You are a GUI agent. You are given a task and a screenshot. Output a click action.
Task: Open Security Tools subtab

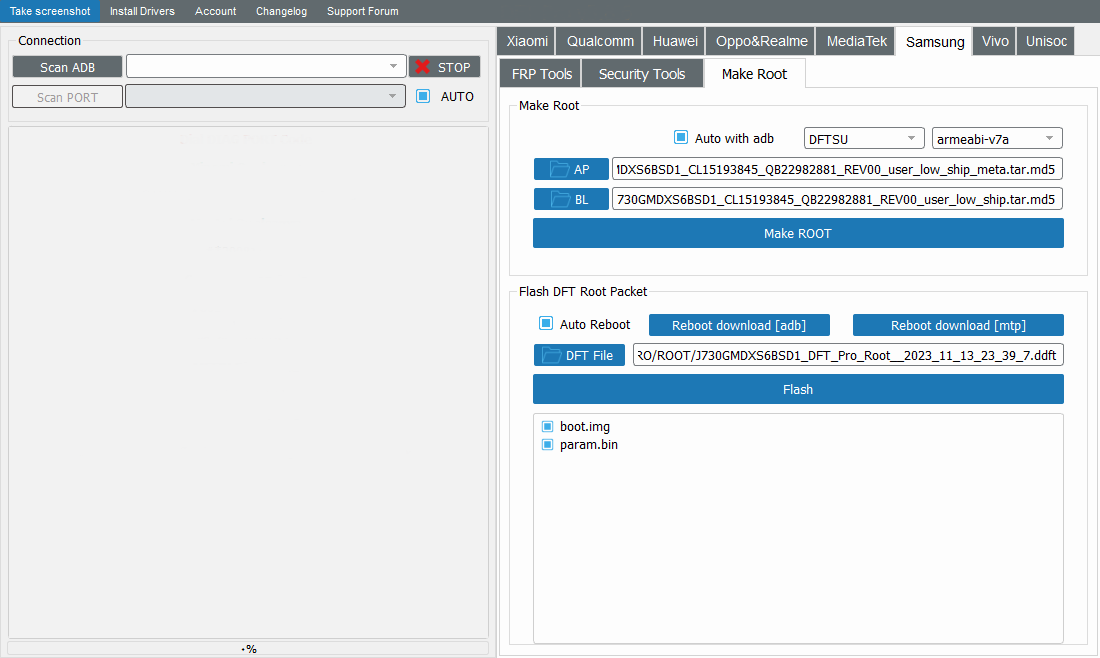click(x=642, y=74)
